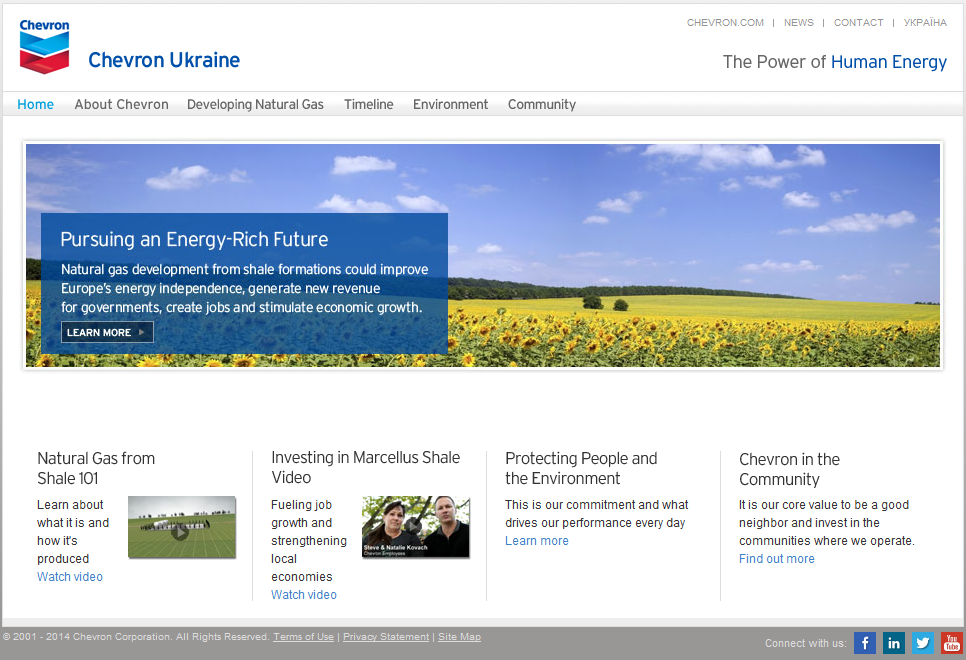Open Chevron's Twitter page icon
This screenshot has height=660, width=966.
click(922, 643)
